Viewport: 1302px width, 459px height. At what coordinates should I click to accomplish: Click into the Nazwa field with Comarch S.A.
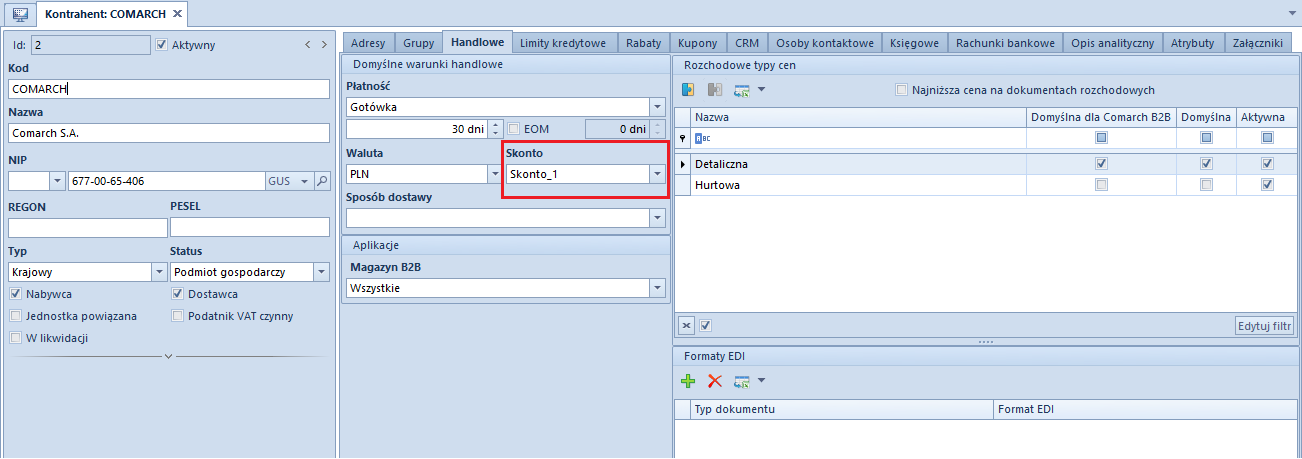[168, 133]
